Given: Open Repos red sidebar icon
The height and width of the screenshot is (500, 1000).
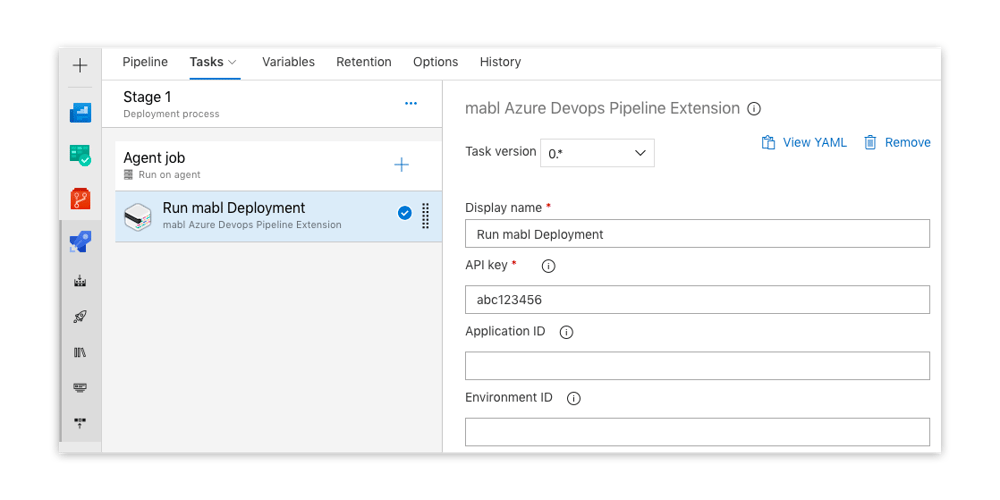Looking at the screenshot, I should tap(80, 199).
